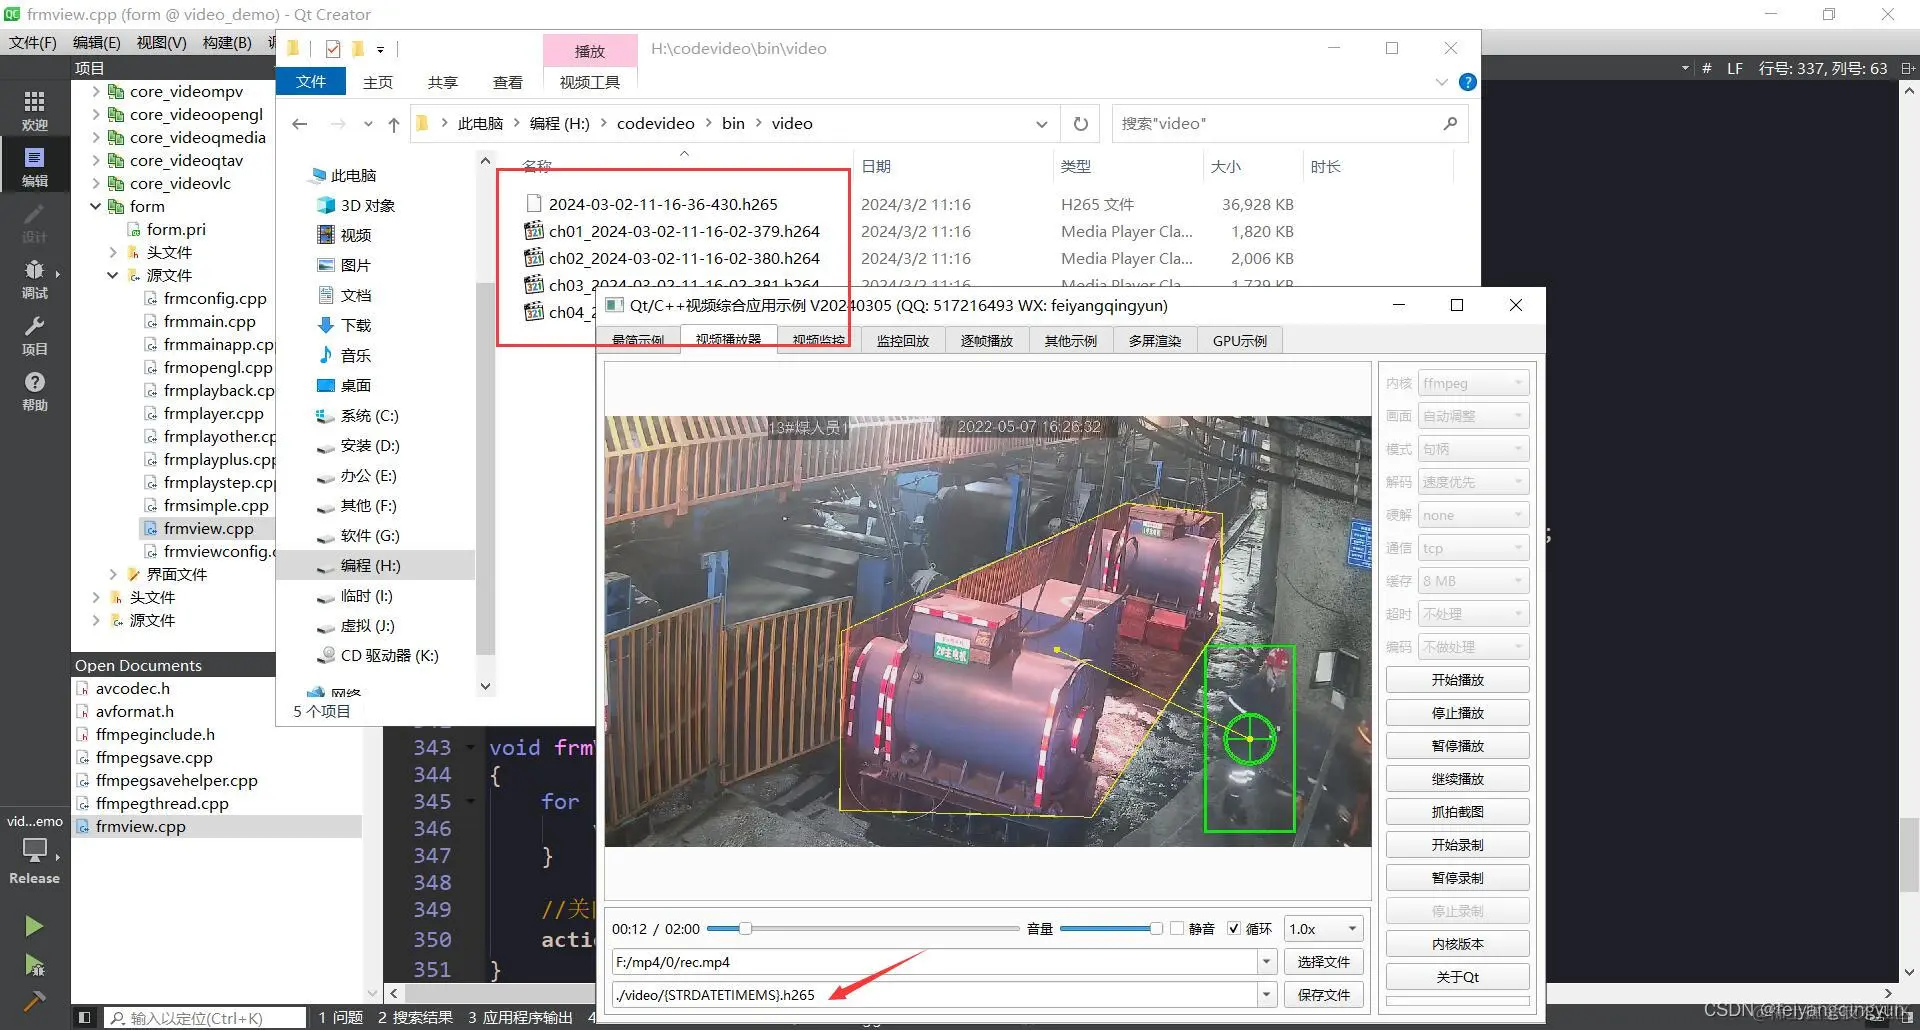Go back in the Explorer navigation
The width and height of the screenshot is (1920, 1030).
[x=299, y=124]
